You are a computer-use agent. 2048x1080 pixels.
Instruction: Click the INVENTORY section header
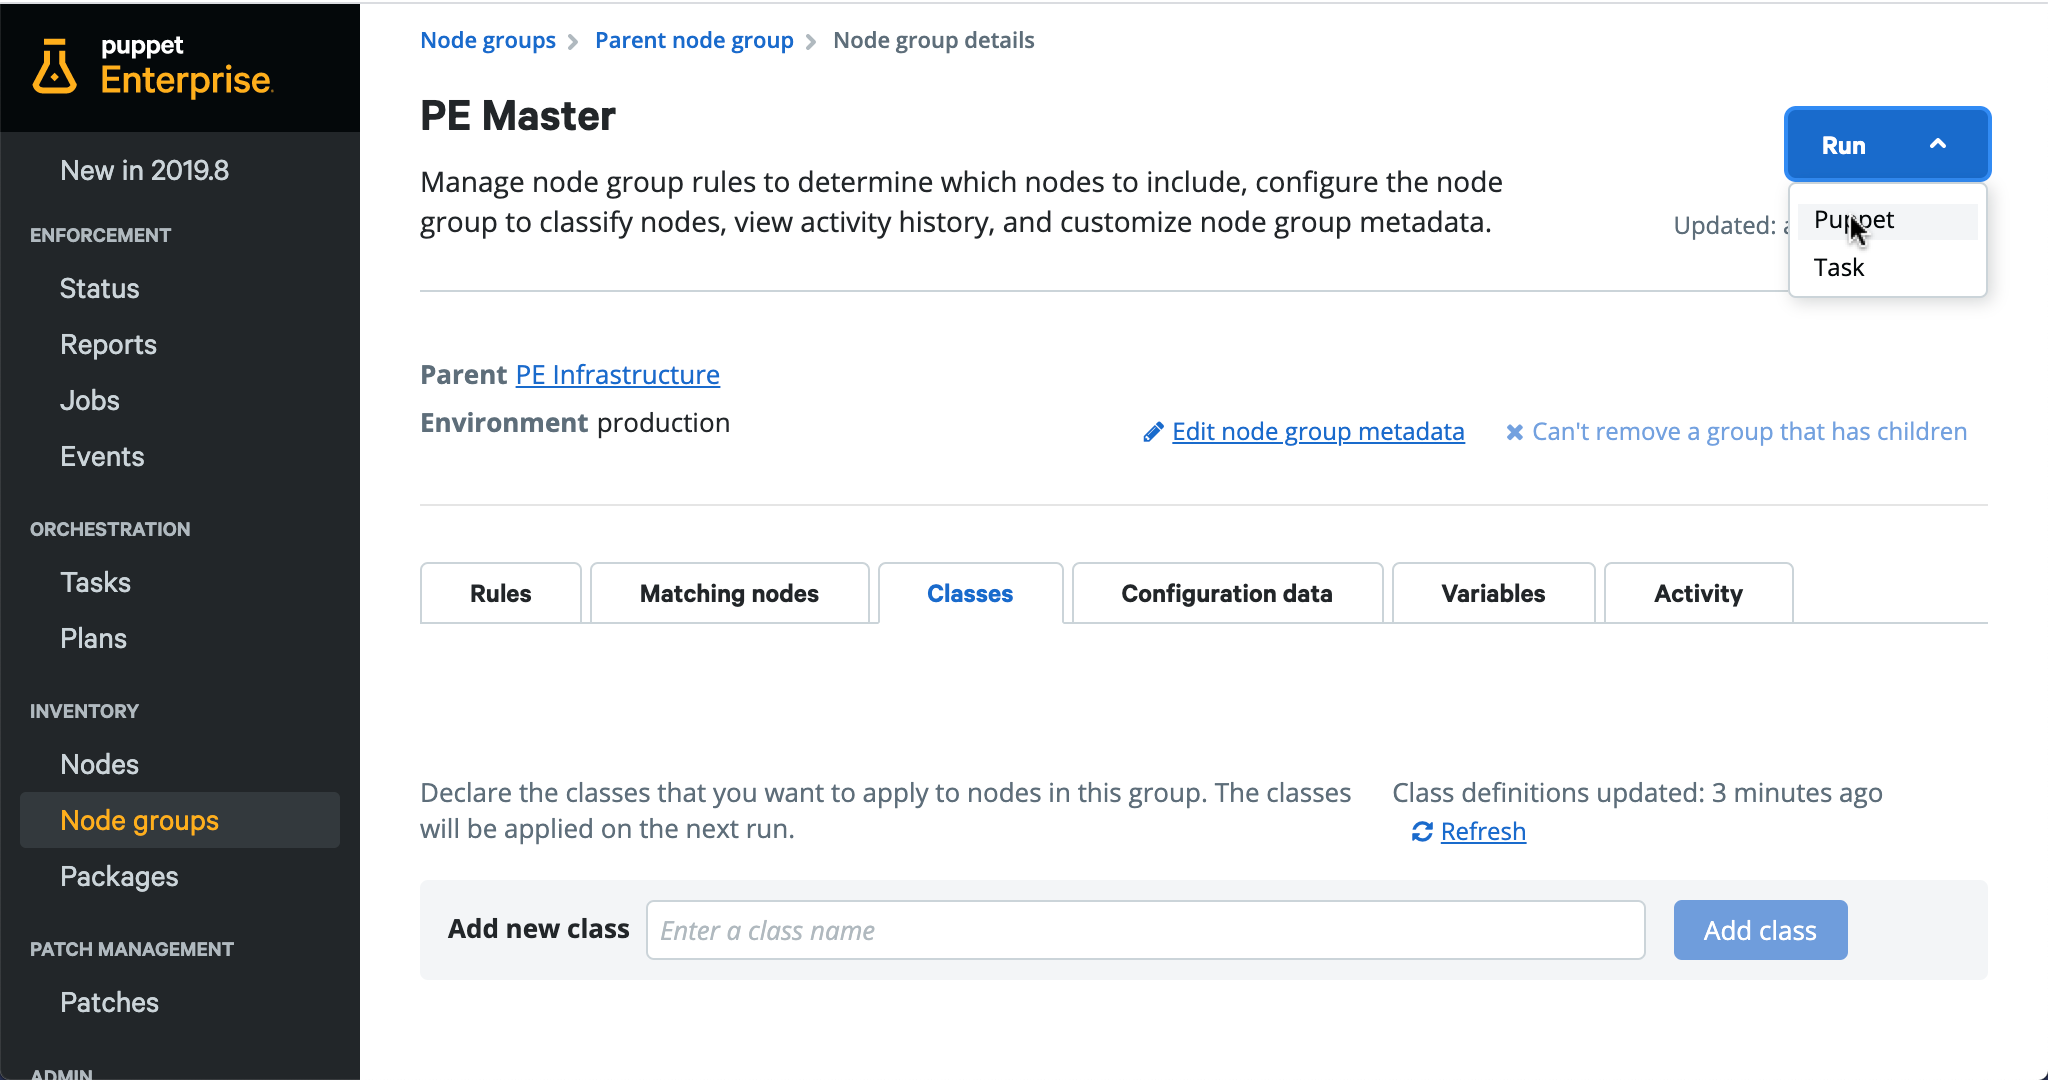point(84,712)
